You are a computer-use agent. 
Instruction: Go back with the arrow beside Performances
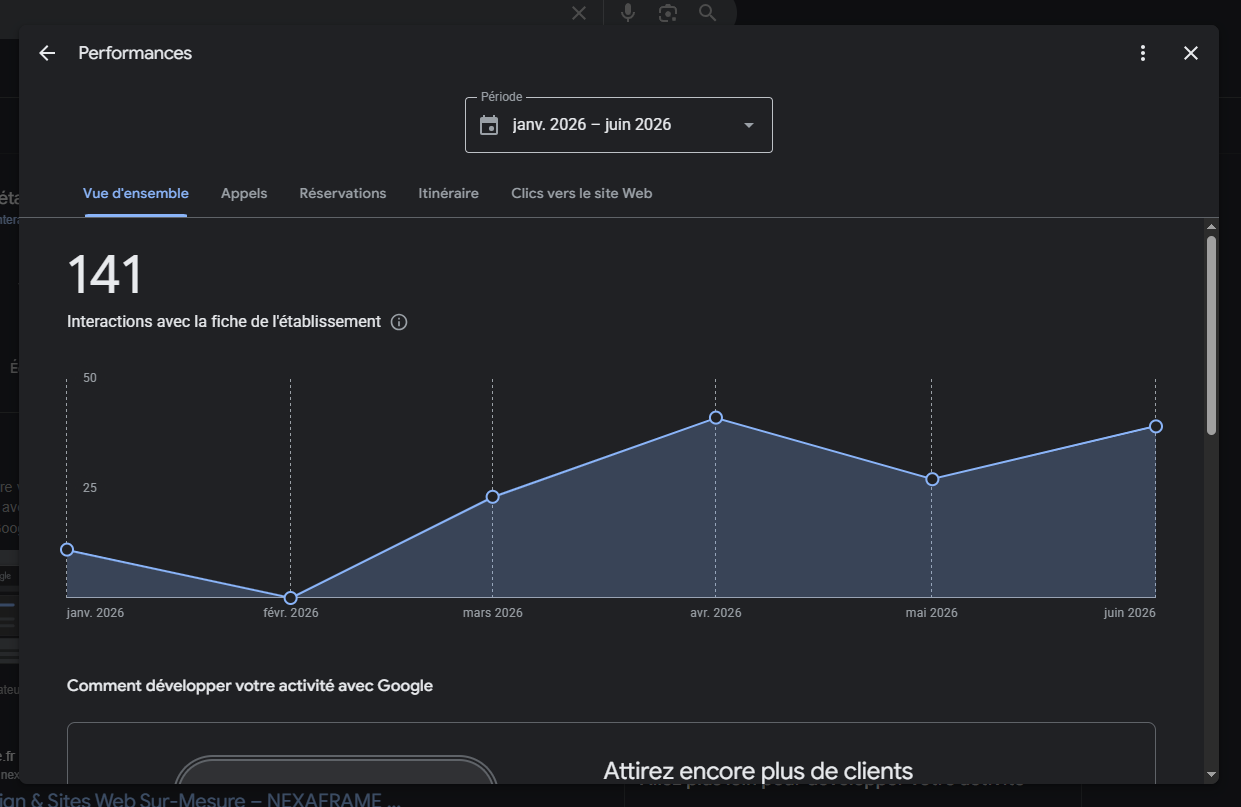(x=47, y=53)
